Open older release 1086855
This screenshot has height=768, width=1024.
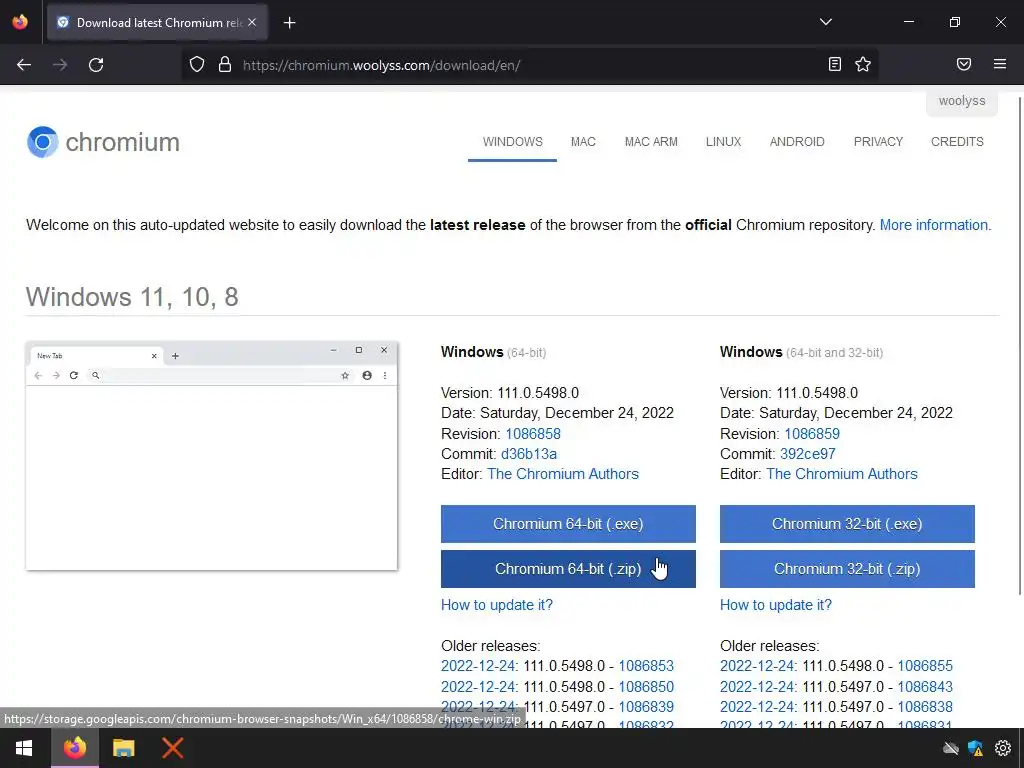point(925,666)
